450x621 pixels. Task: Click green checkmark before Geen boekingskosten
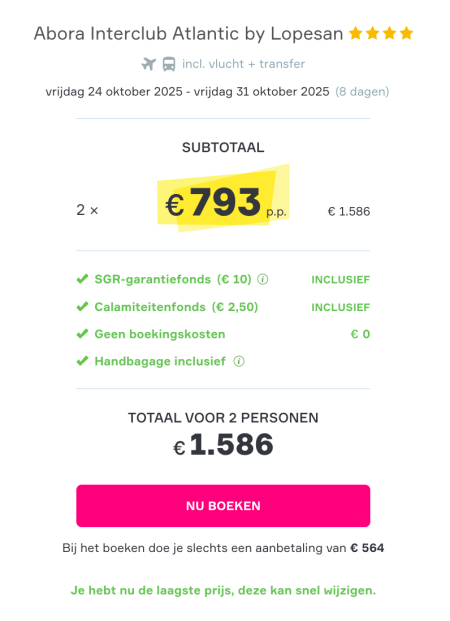[82, 334]
